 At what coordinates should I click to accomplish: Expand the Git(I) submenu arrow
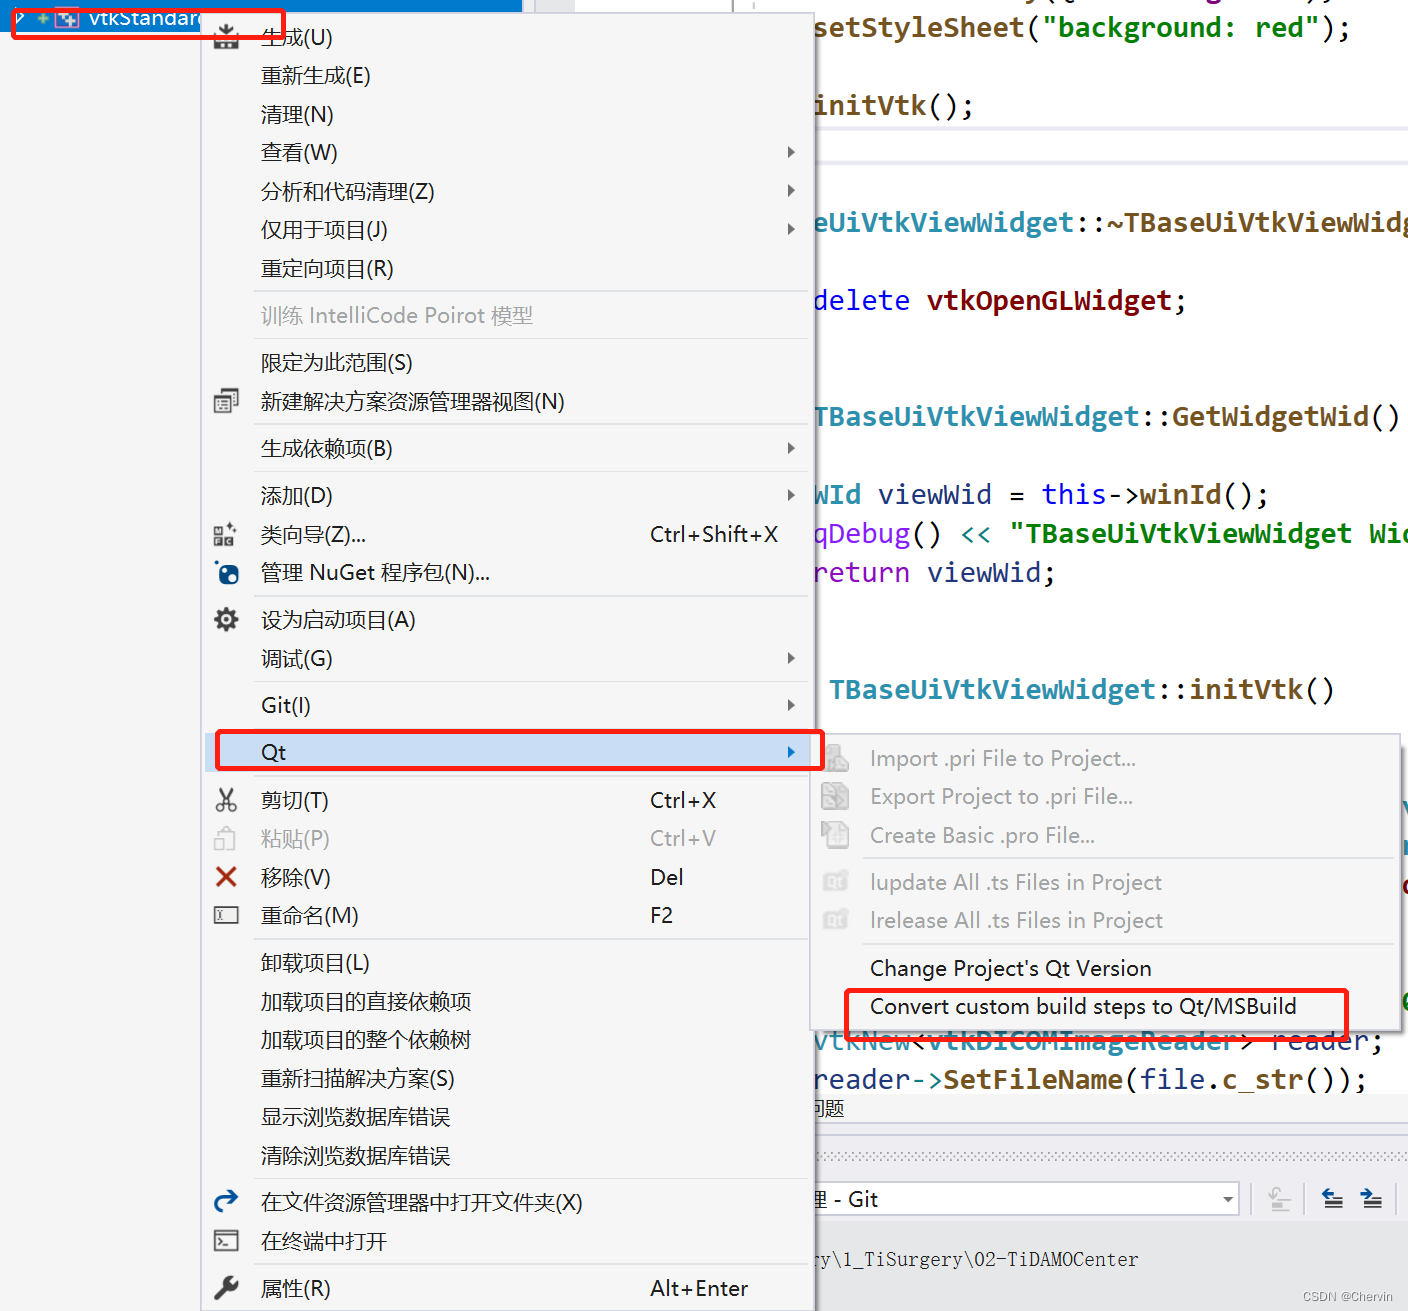(x=791, y=705)
